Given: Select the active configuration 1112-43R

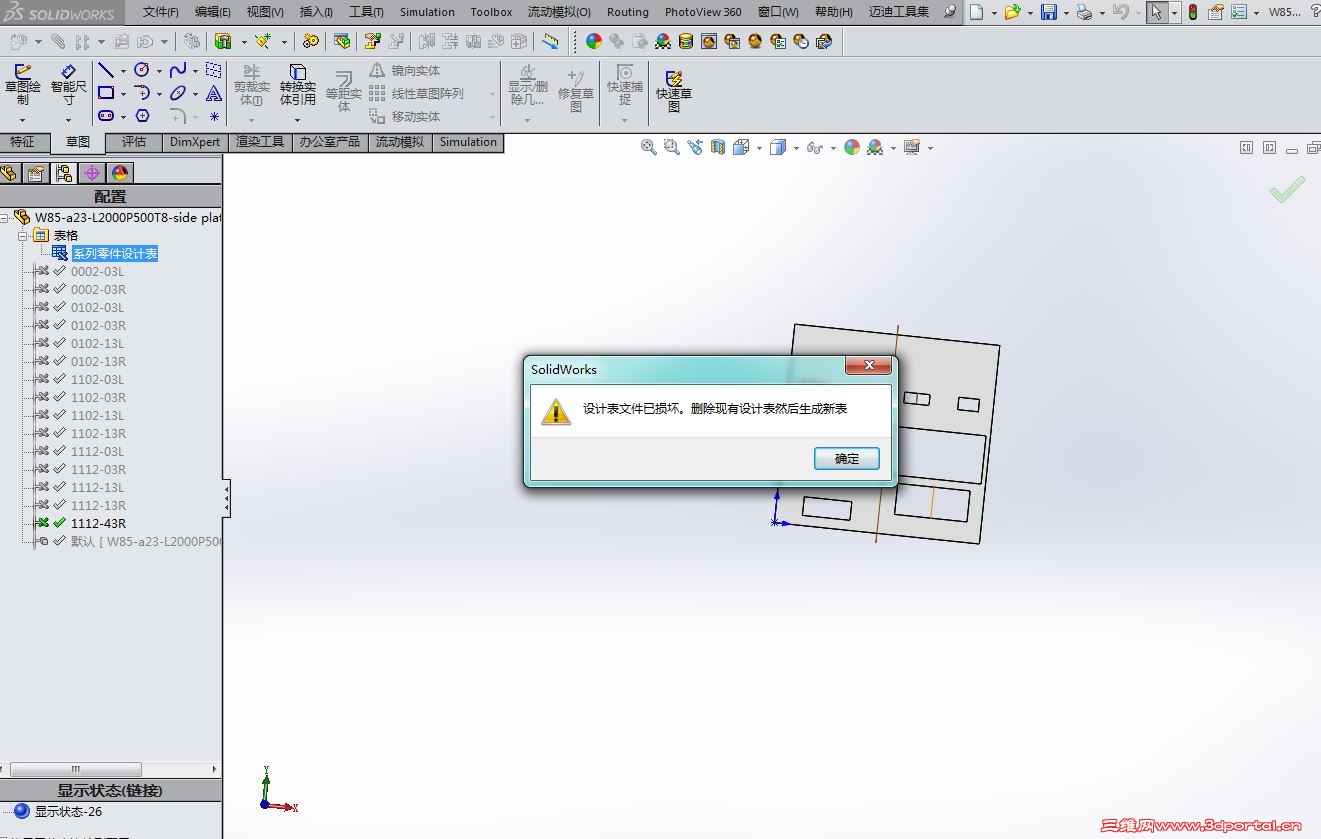Looking at the screenshot, I should [98, 524].
